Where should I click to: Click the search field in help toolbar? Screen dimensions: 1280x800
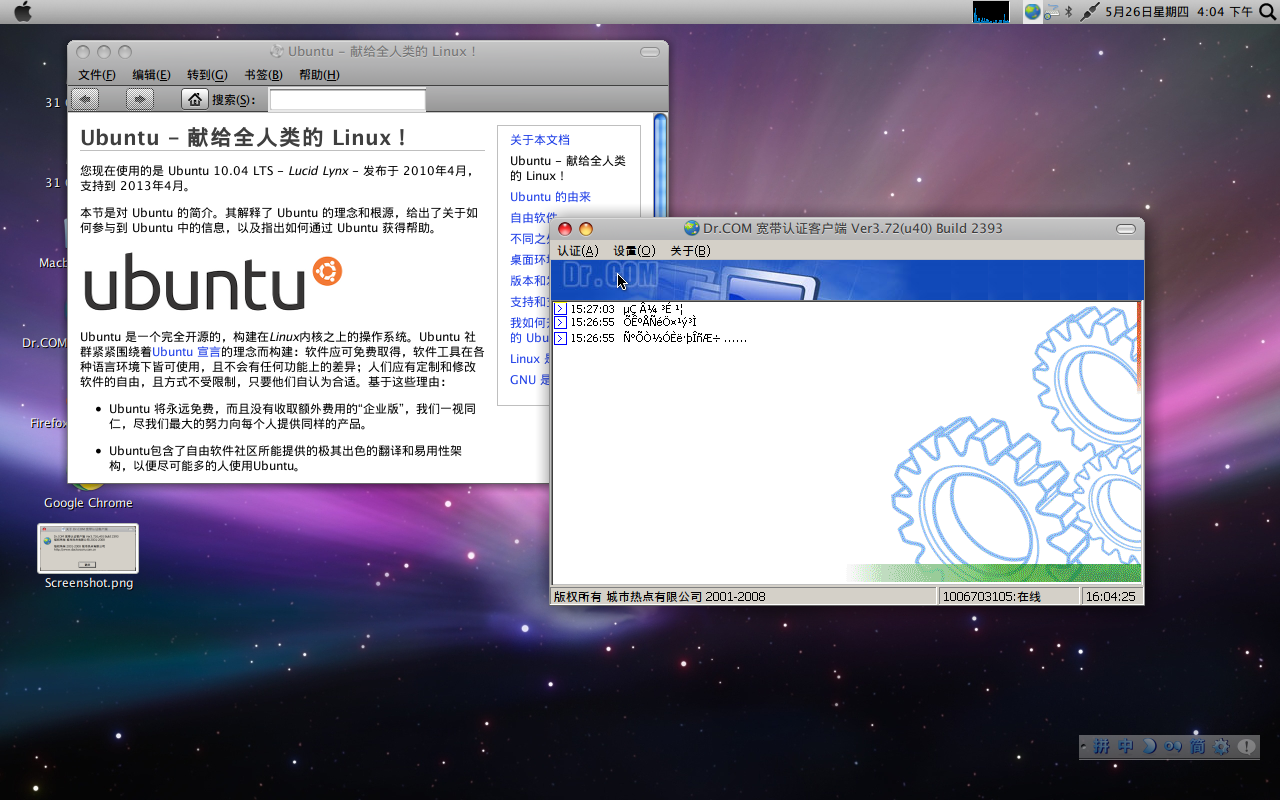tap(347, 100)
